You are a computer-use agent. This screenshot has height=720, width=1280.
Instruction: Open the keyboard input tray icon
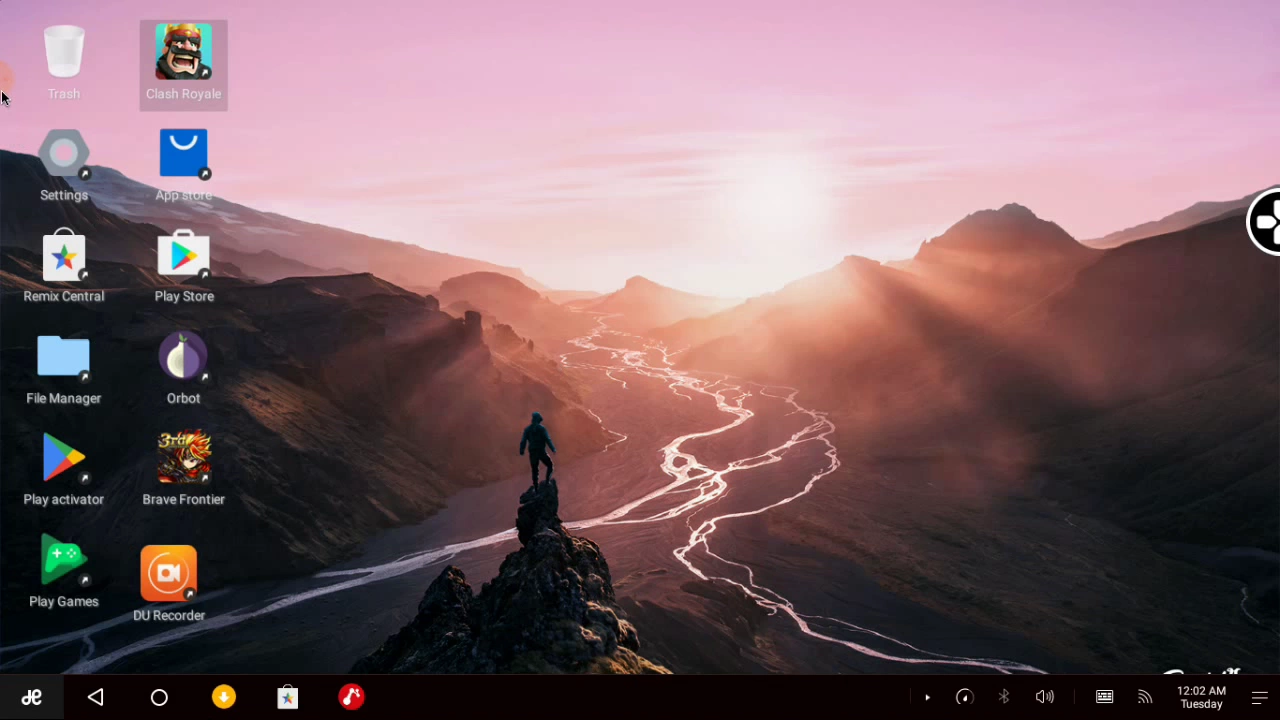(x=1105, y=697)
